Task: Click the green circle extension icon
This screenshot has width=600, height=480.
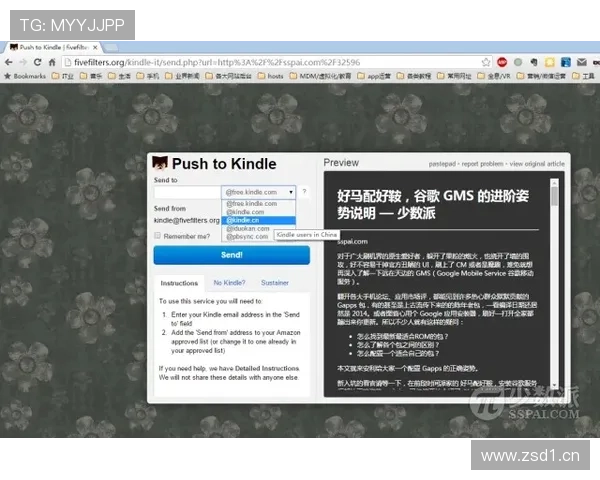Action: pos(518,62)
